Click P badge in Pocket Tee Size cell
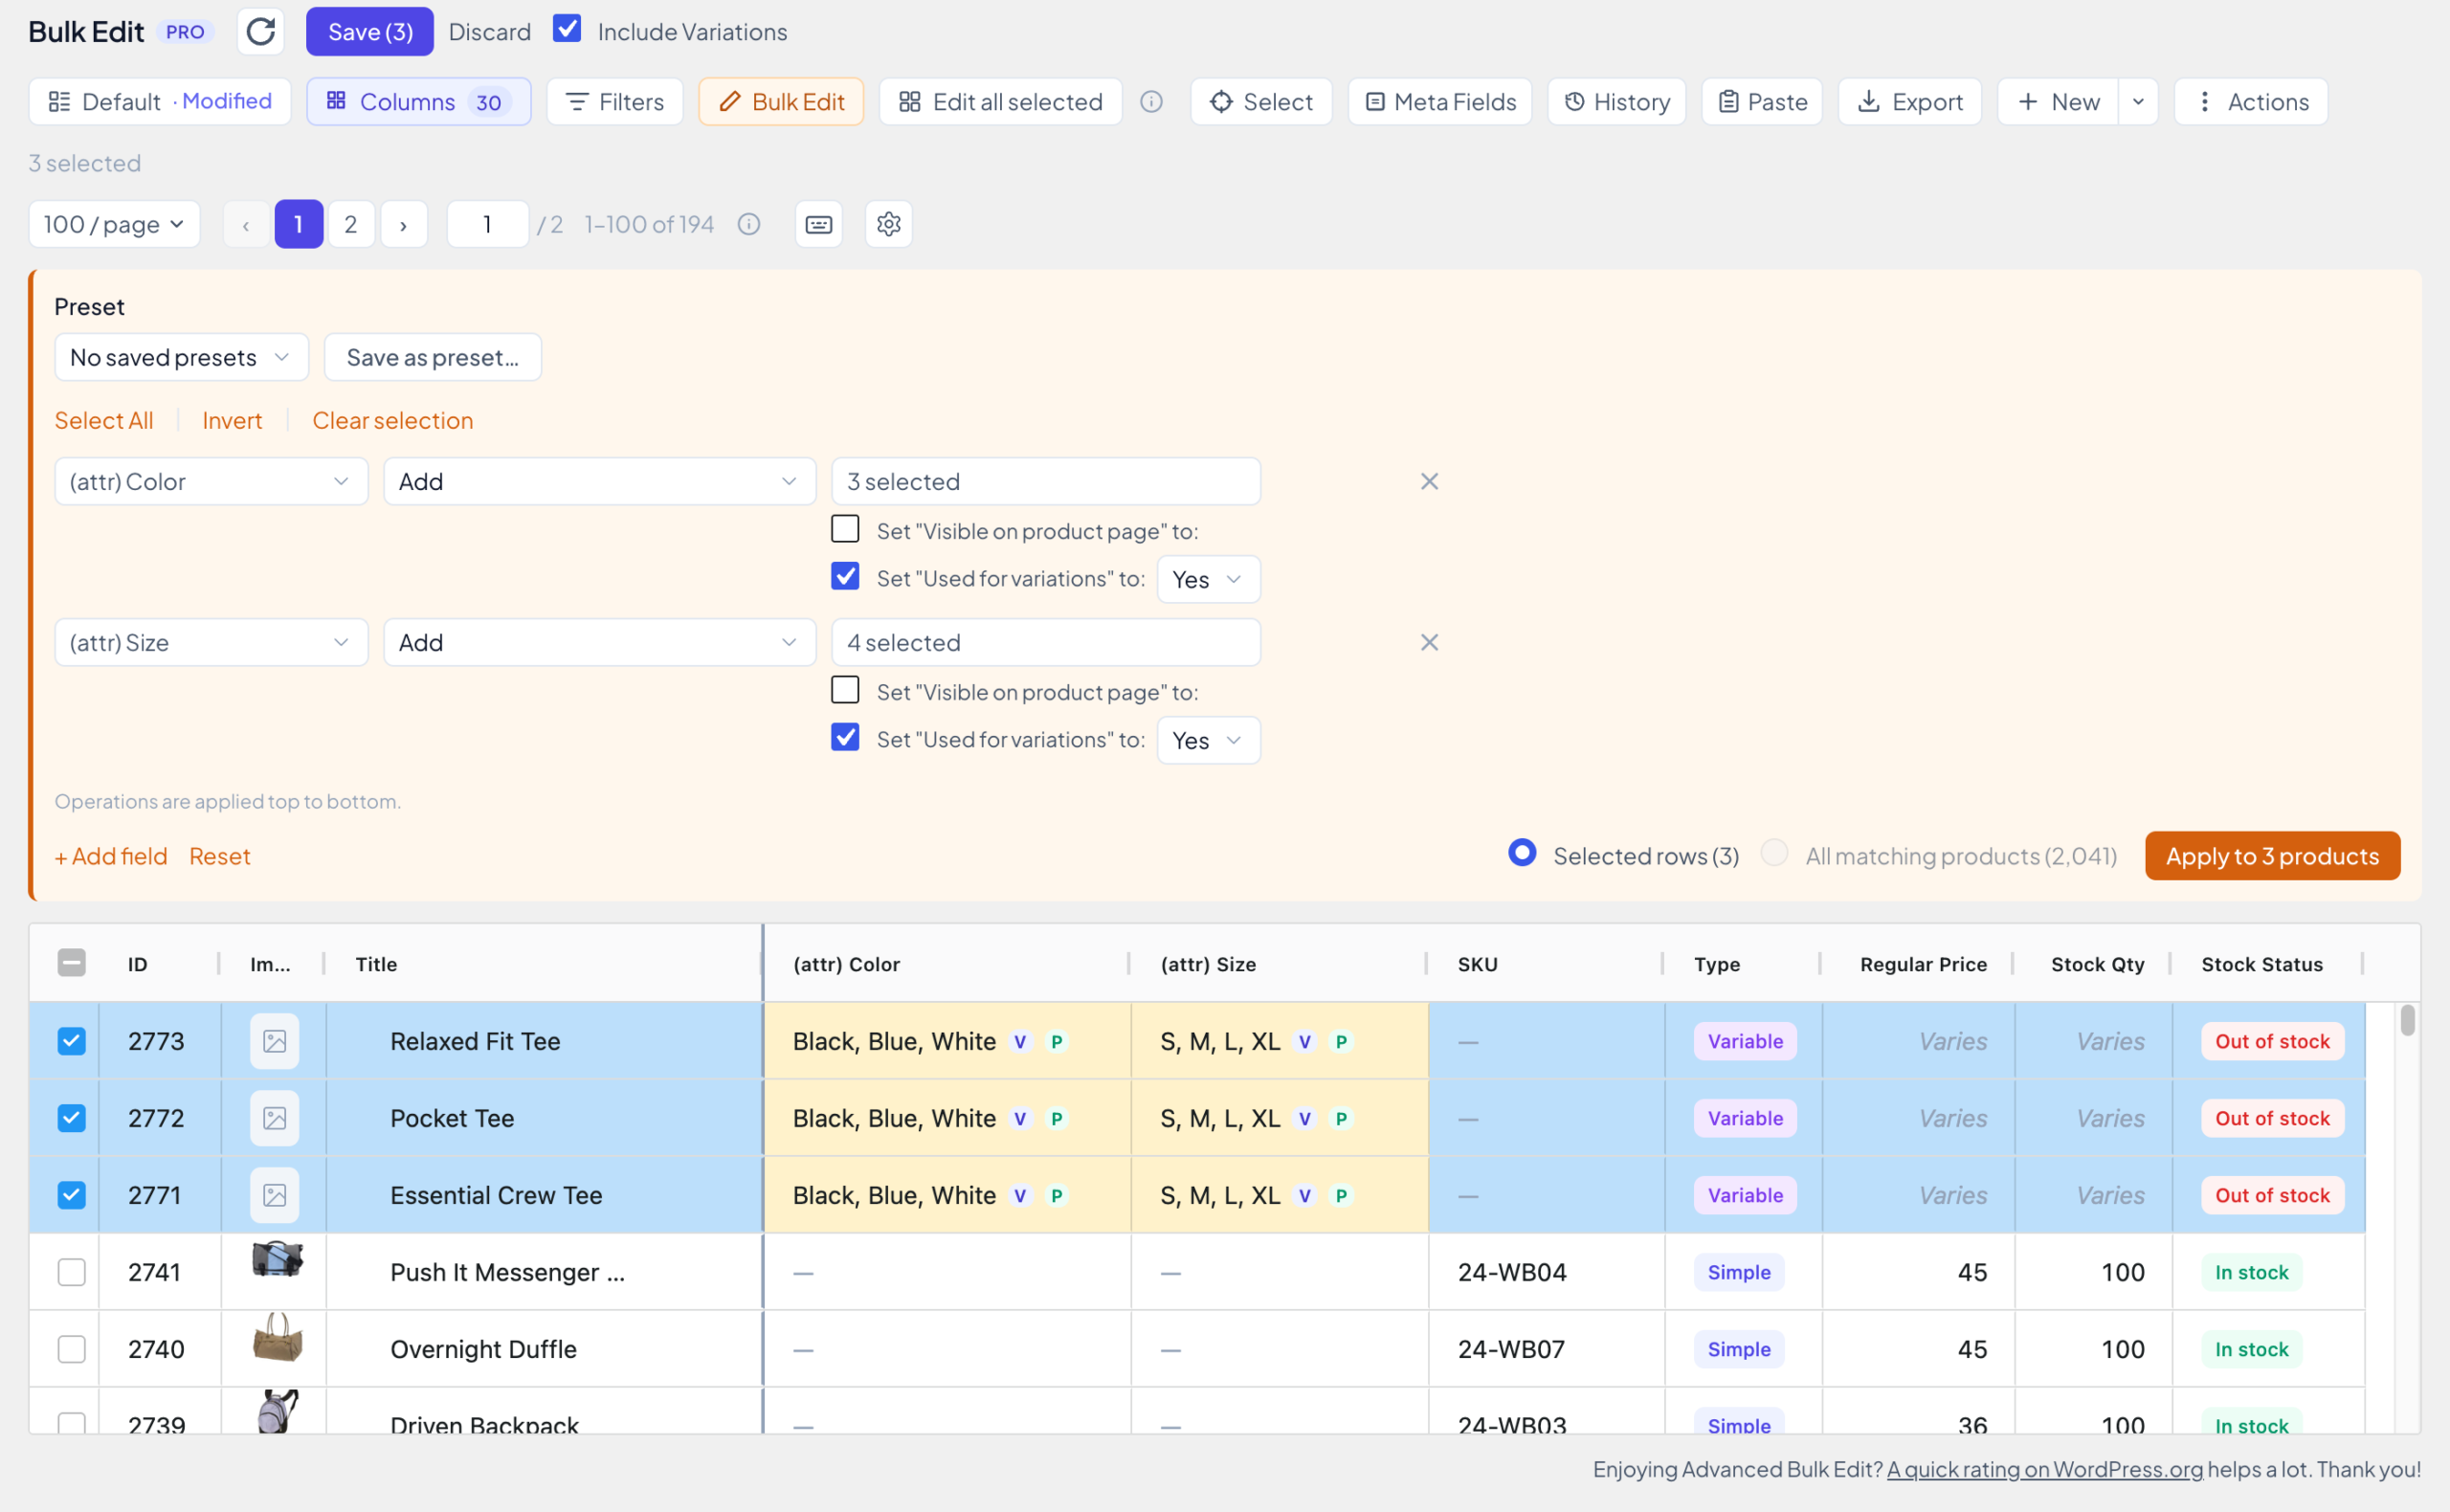This screenshot has height=1512, width=2450. click(x=1341, y=1119)
